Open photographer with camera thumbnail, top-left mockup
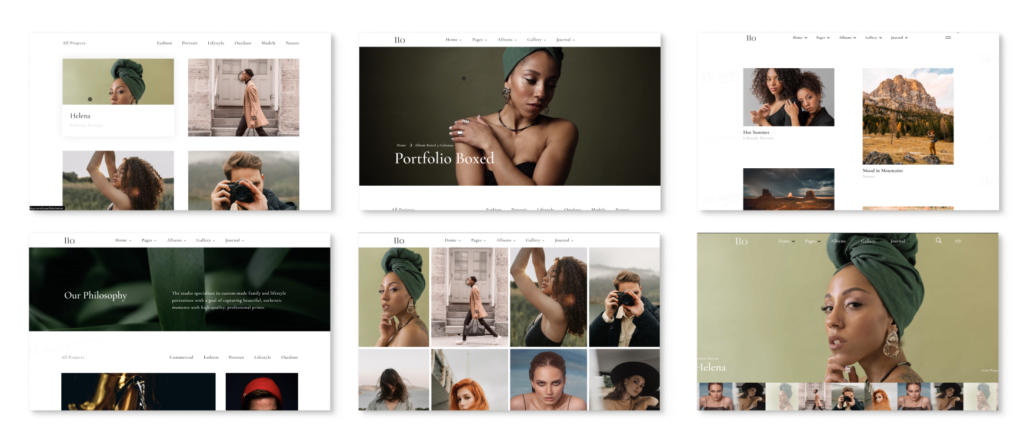 click(244, 181)
